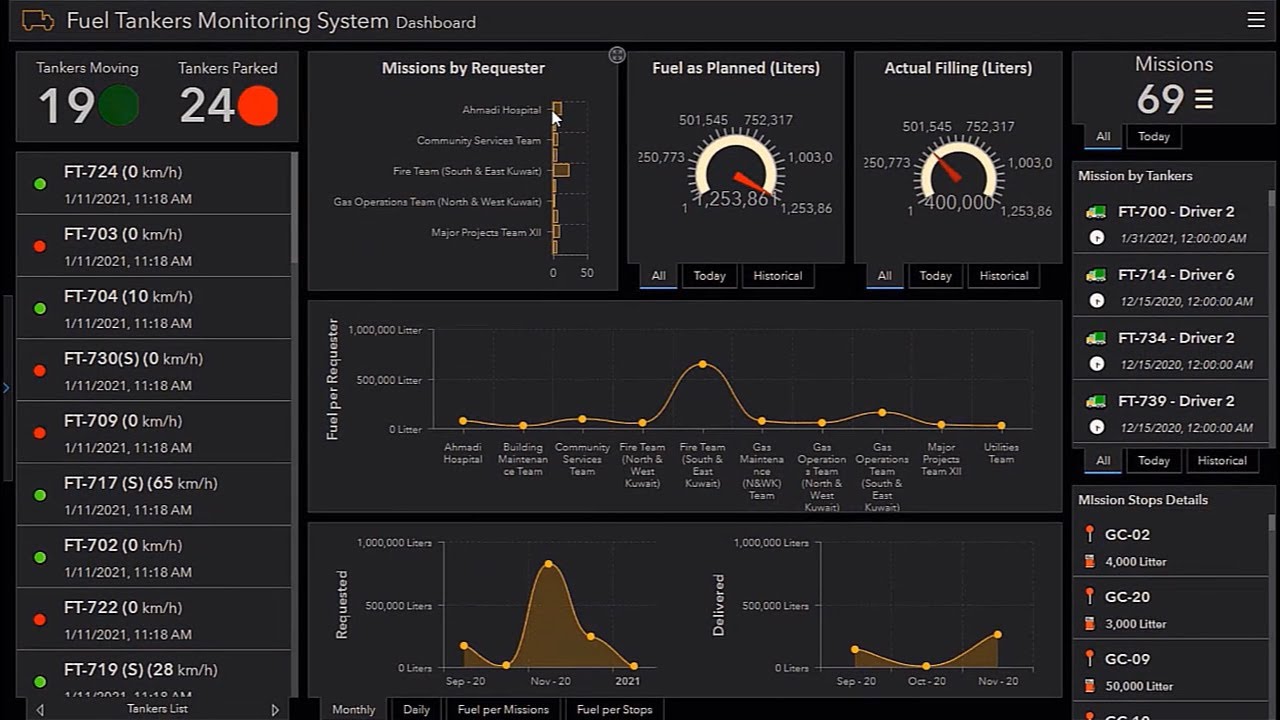Screen dimensions: 1280x720
Task: Expand the collapsed left side panel arrow
Action: coord(6,387)
